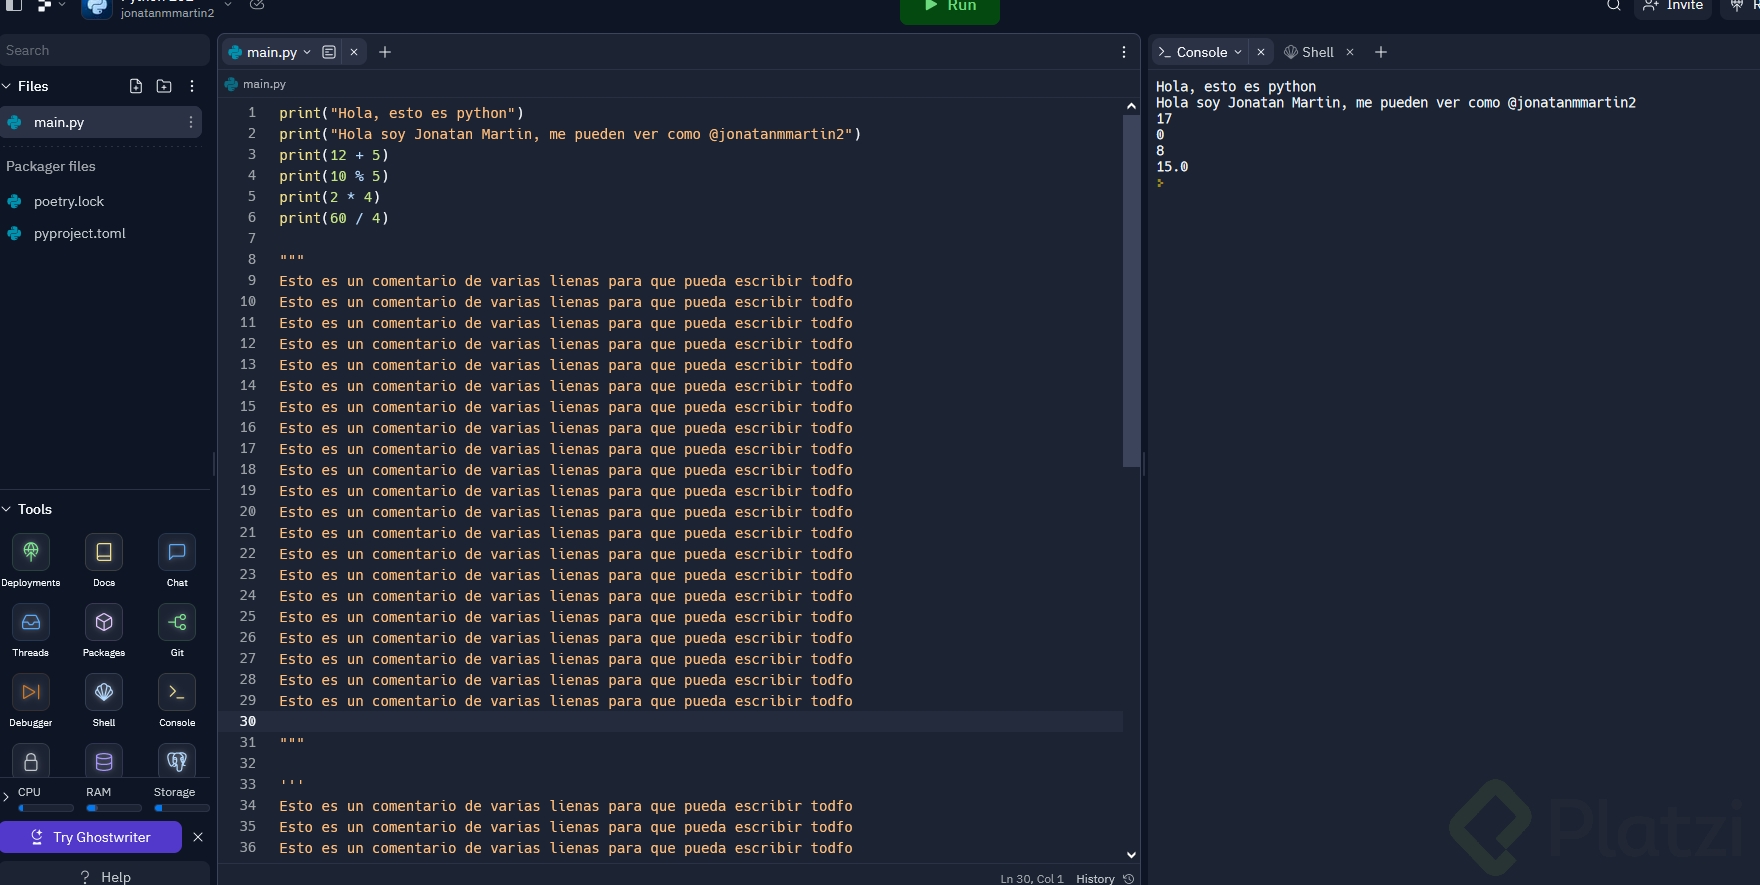Click the checkmark status icon beside repl name
This screenshot has height=885, width=1760.
[x=257, y=5]
